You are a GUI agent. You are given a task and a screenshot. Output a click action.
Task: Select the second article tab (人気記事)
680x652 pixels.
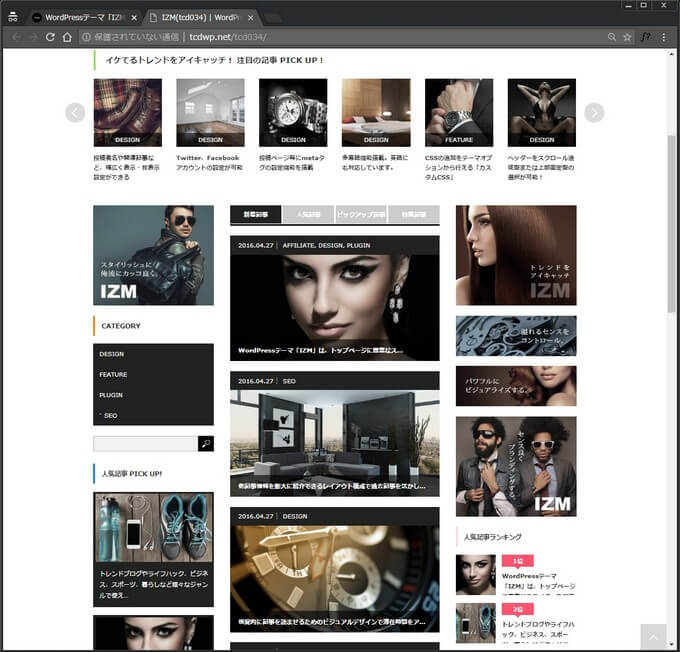[308, 214]
